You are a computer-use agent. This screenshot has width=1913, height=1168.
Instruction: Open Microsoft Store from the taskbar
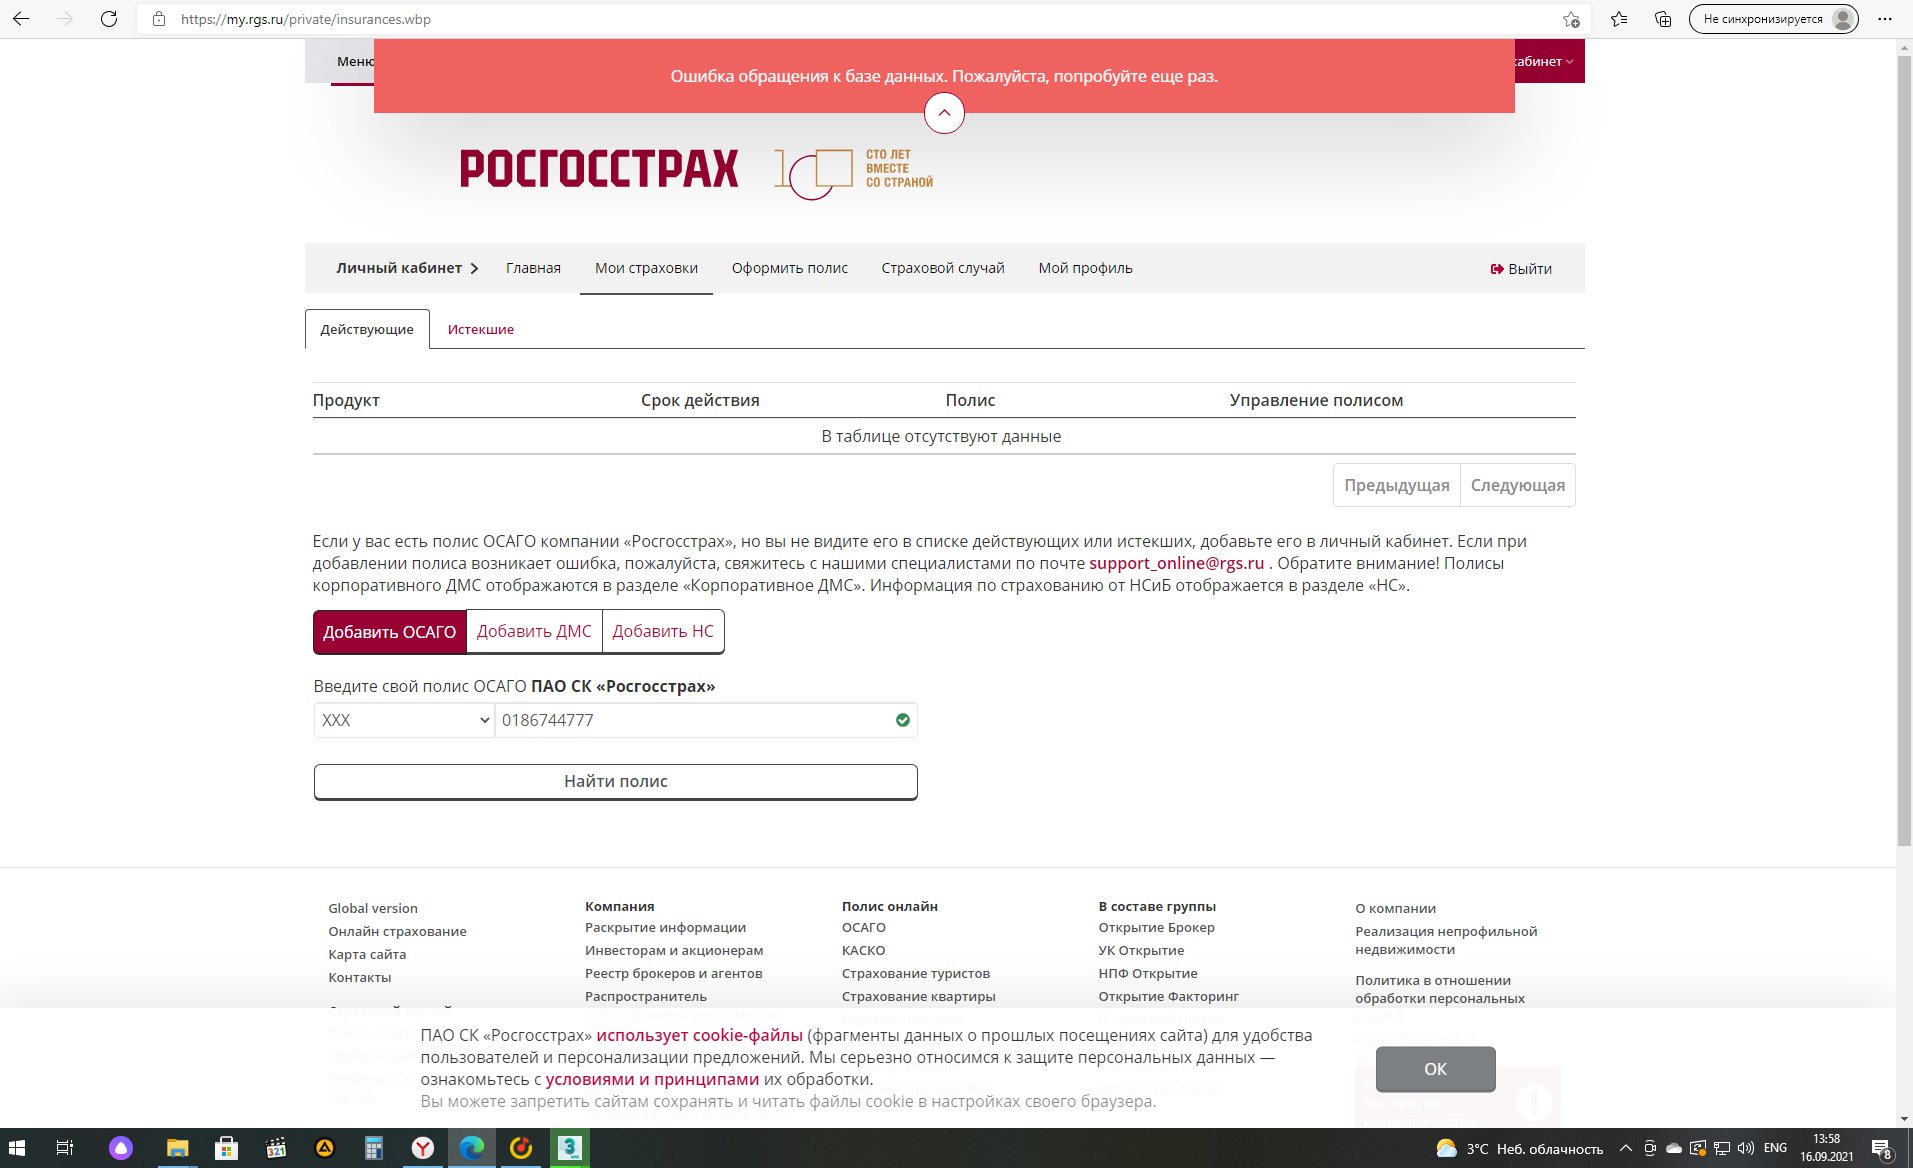pyautogui.click(x=226, y=1148)
